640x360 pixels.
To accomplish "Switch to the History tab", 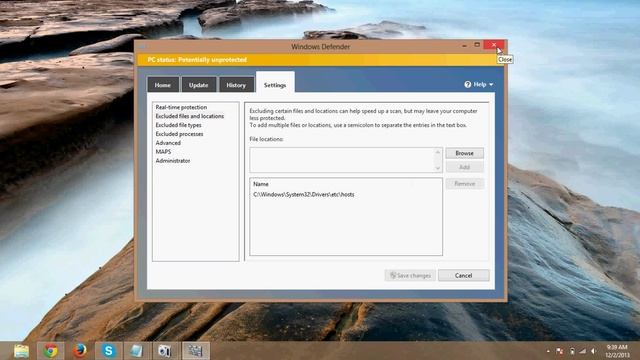I will [236, 84].
